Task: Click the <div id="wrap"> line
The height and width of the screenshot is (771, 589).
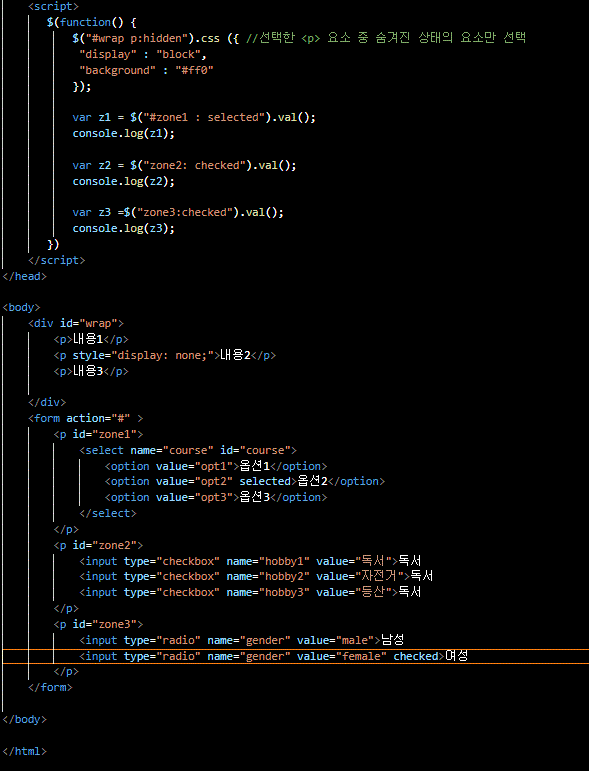Action: pyautogui.click(x=76, y=324)
